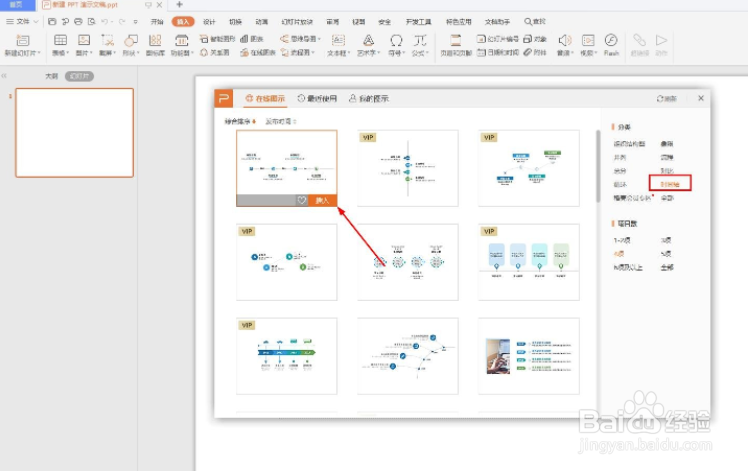The height and width of the screenshot is (471, 754).
Task: Click the dialog vertical scrollbar
Action: [598, 166]
